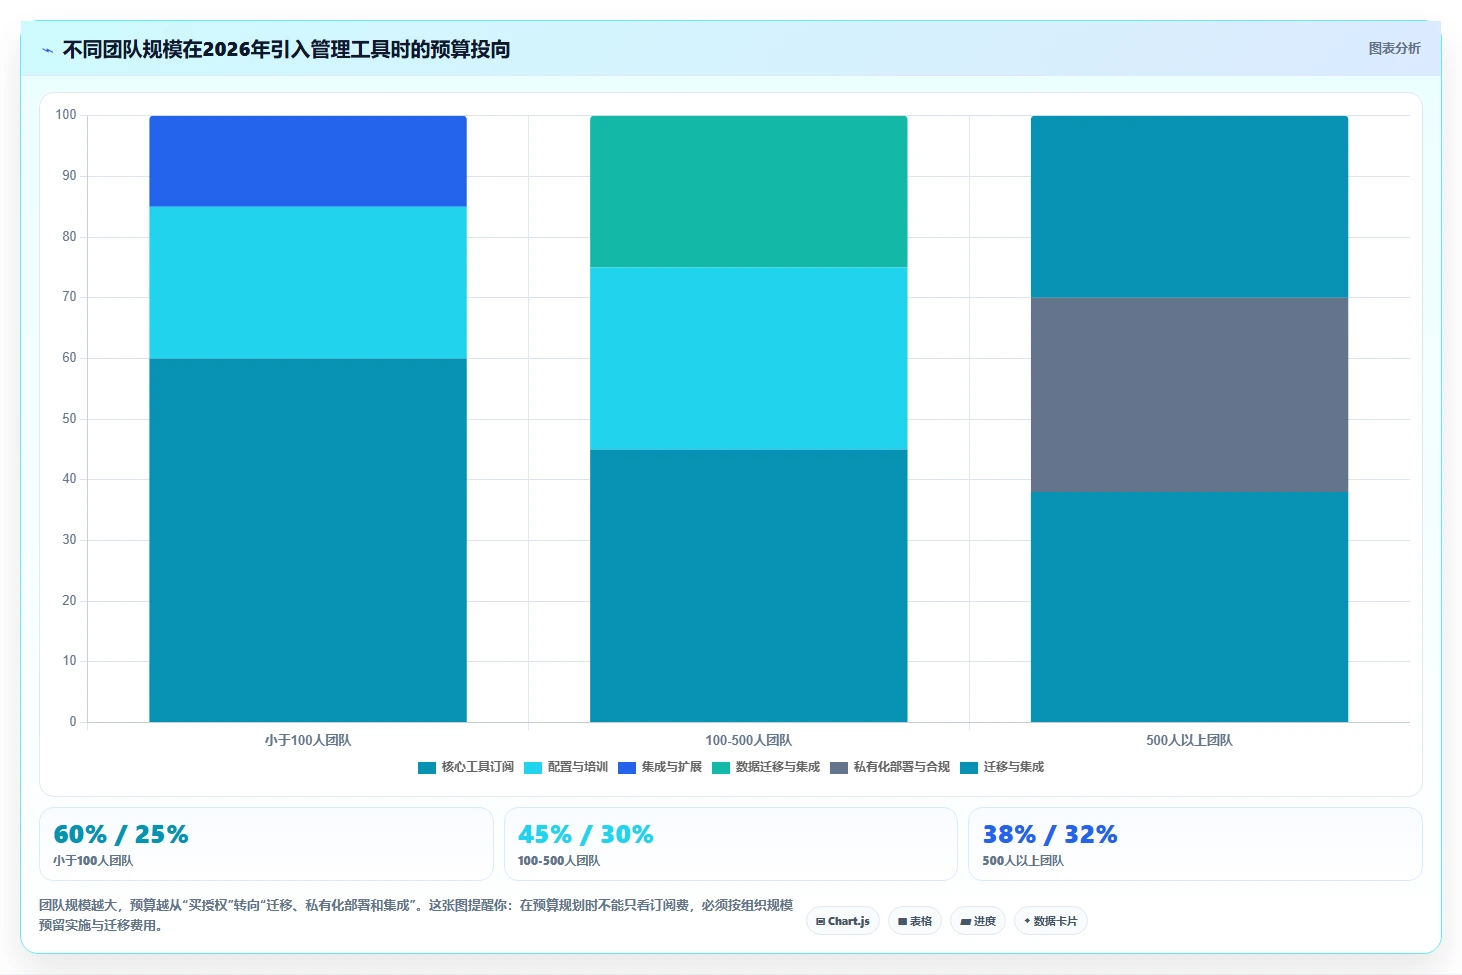The height and width of the screenshot is (975, 1462).
Task: Toggle the 核心工具订阅 legend swatch
Action: pos(427,768)
